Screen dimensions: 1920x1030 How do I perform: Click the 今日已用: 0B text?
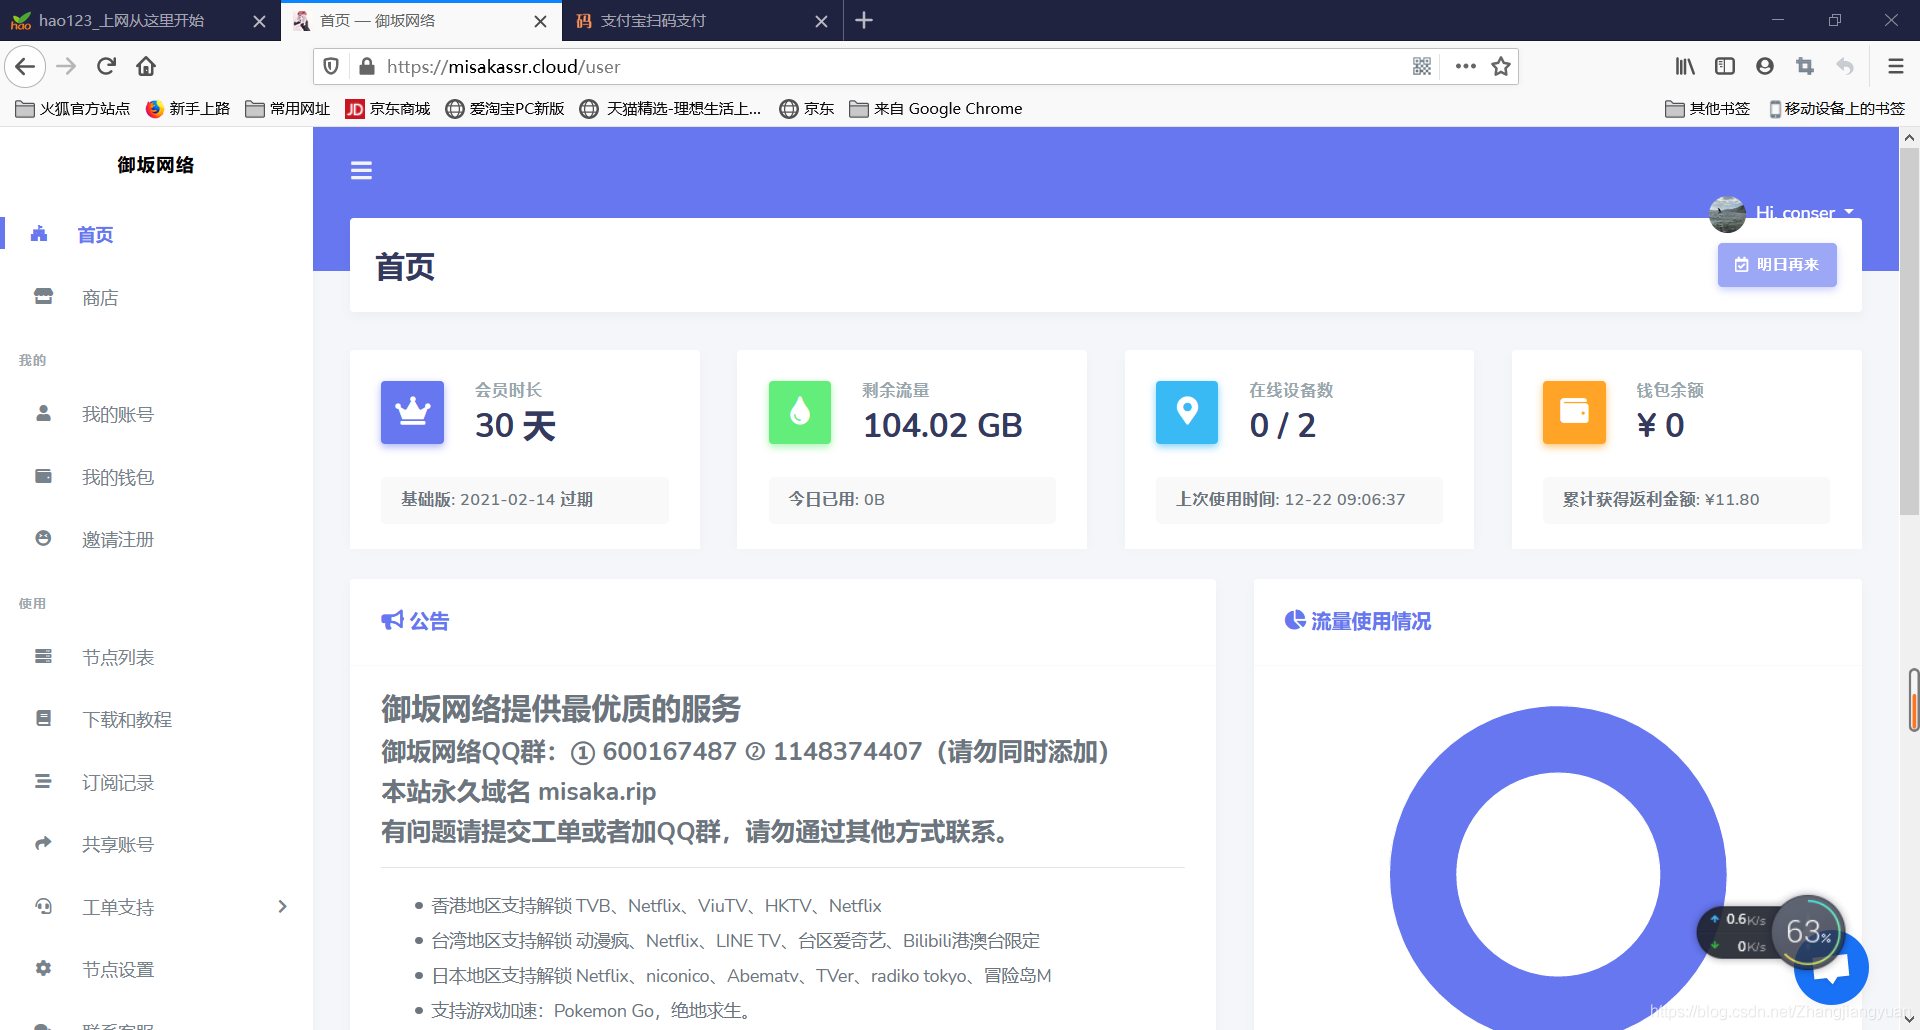tap(836, 499)
